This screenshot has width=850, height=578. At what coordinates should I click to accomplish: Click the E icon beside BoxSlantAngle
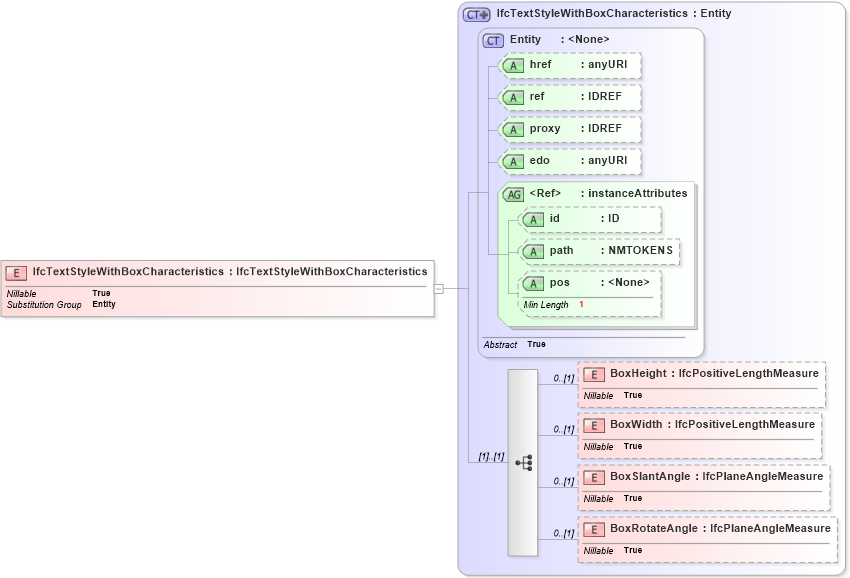tap(594, 477)
